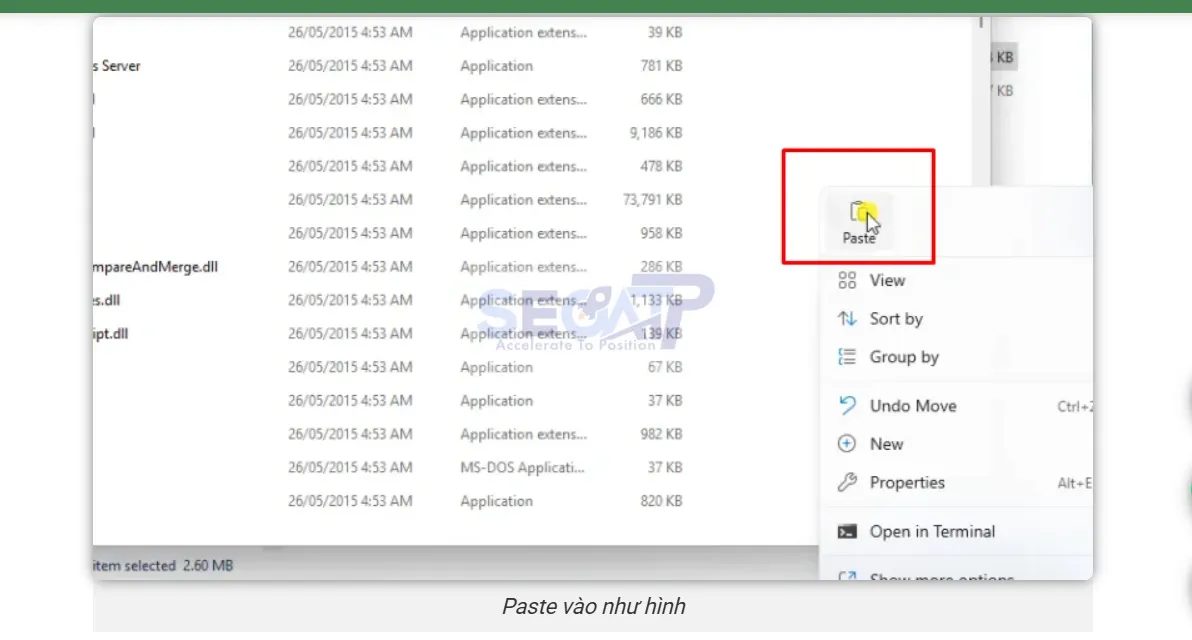Image resolution: width=1192 pixels, height=640 pixels.
Task: Click the Group by list icon
Action: [847, 357]
